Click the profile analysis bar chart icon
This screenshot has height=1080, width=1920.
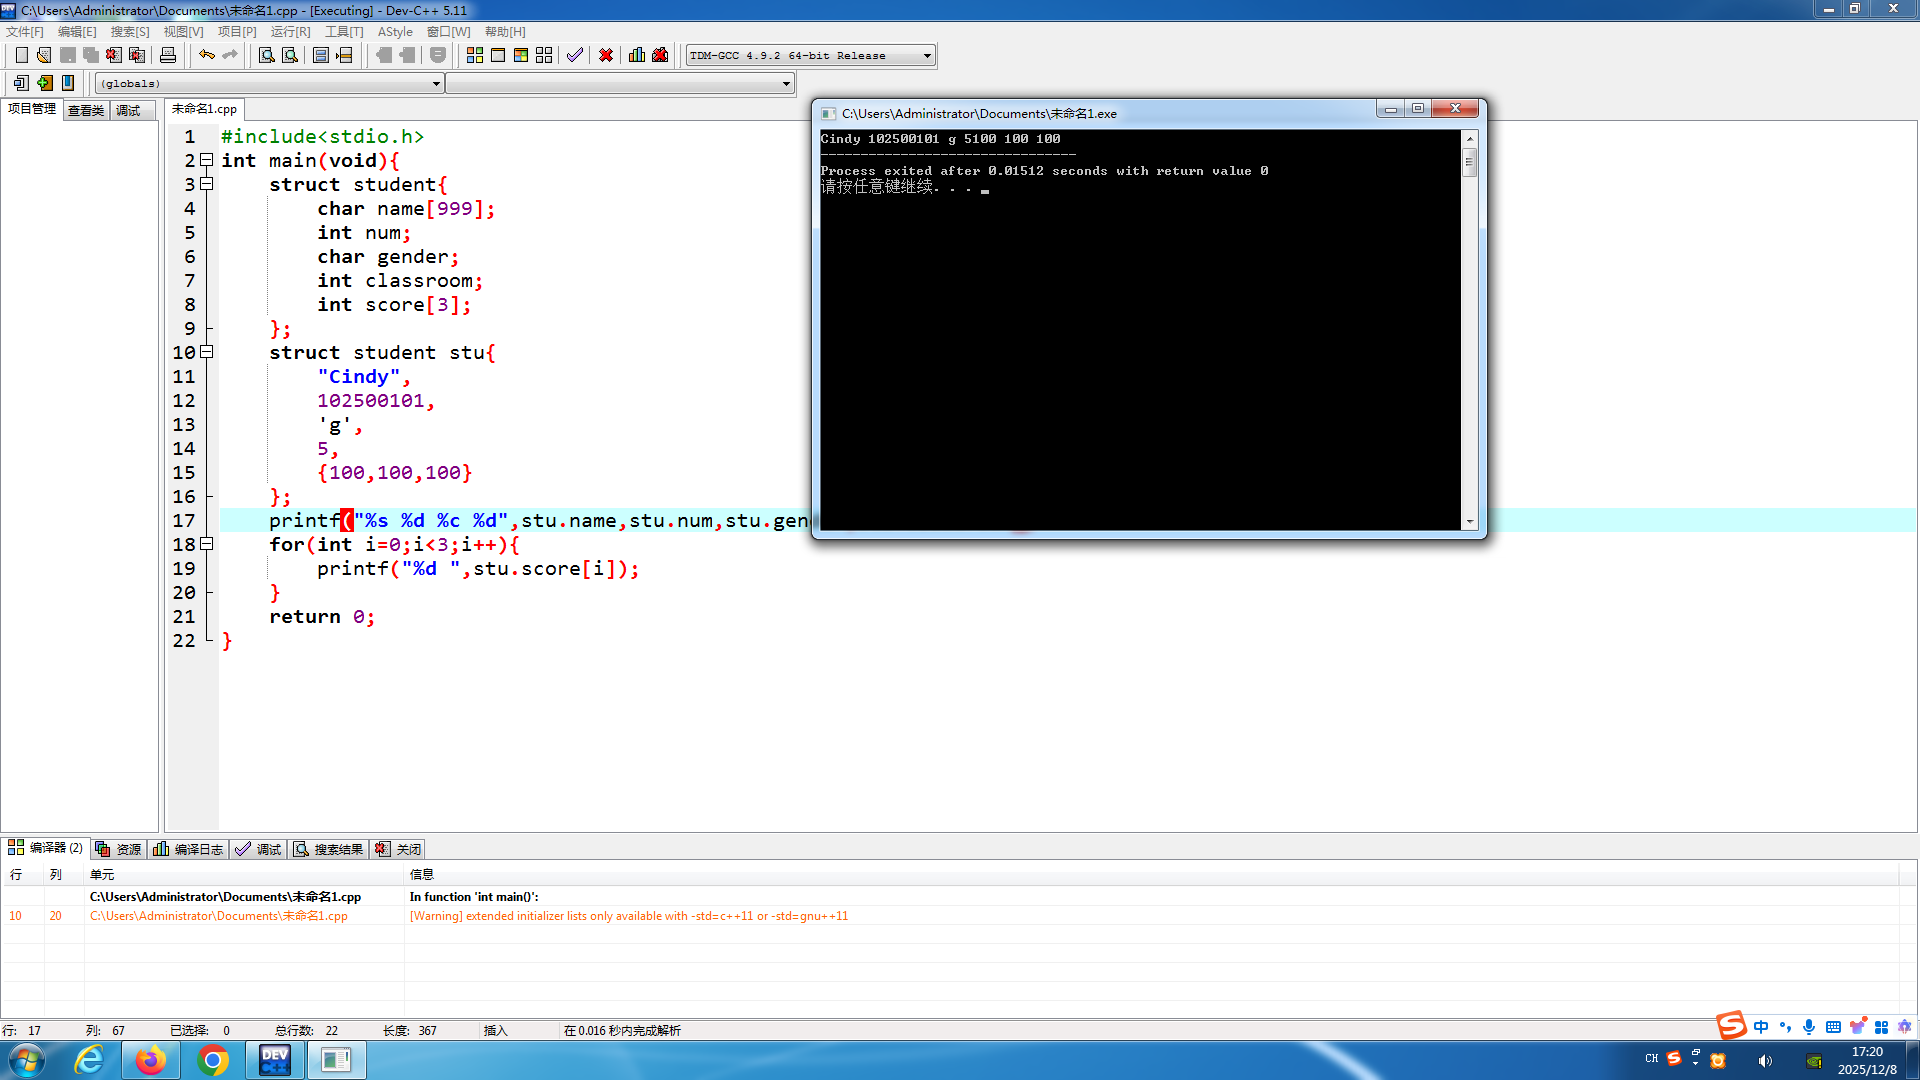pyautogui.click(x=637, y=55)
